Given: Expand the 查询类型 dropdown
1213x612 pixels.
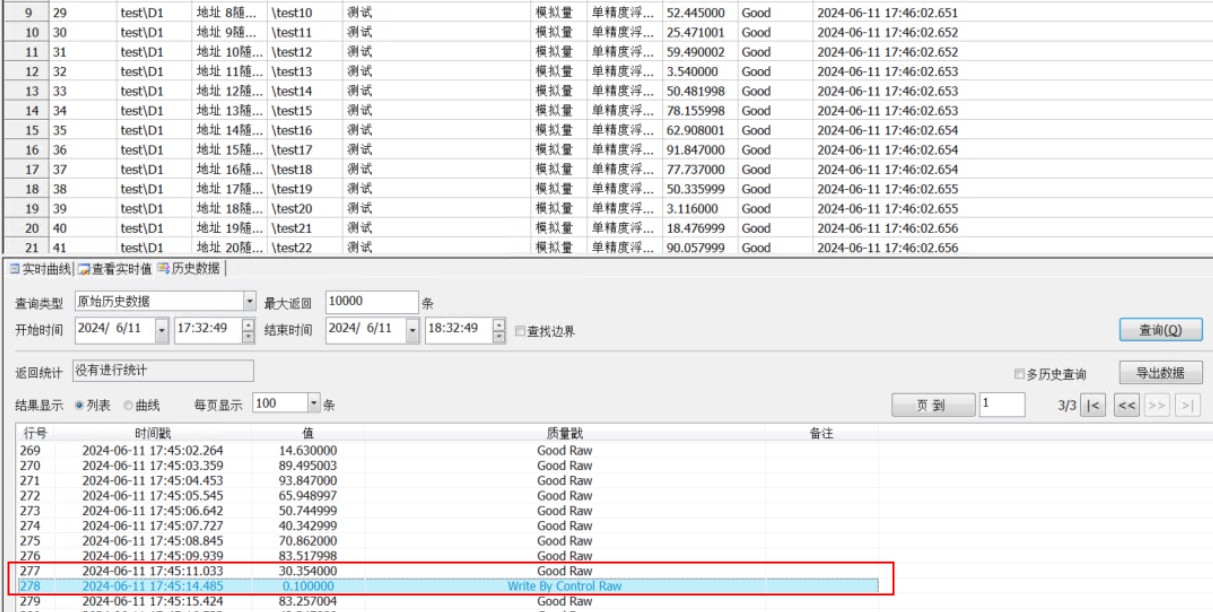Looking at the screenshot, I should [250, 301].
